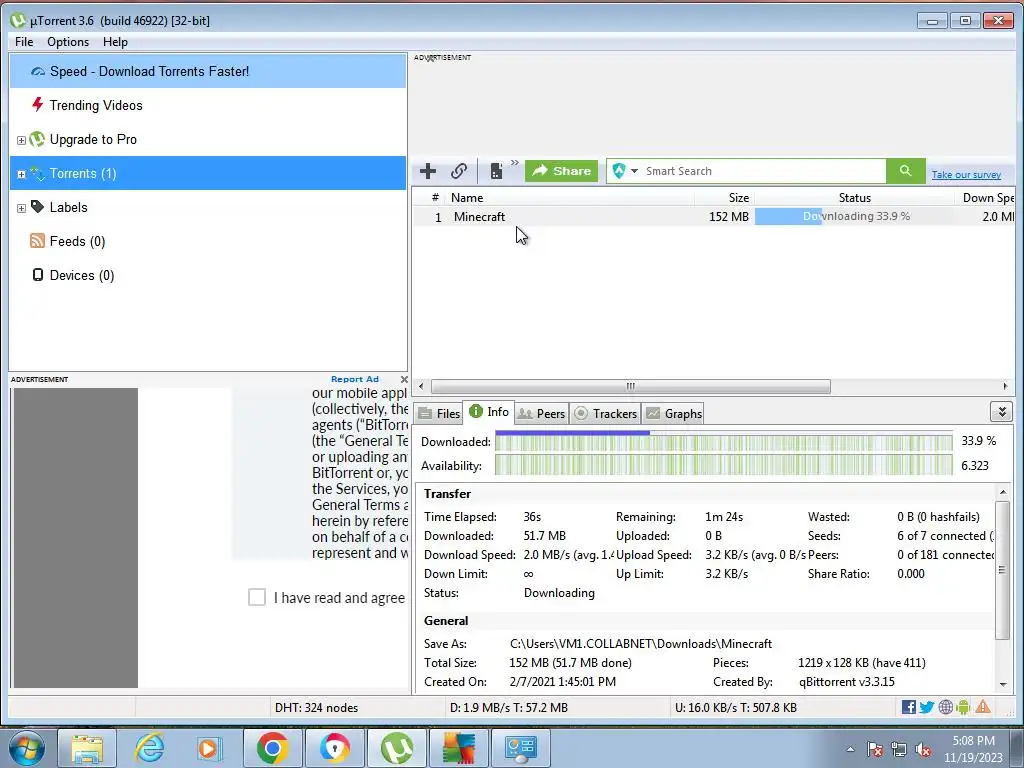Switch to the Files tab
Viewport: 1024px width, 768px height.
pos(439,413)
